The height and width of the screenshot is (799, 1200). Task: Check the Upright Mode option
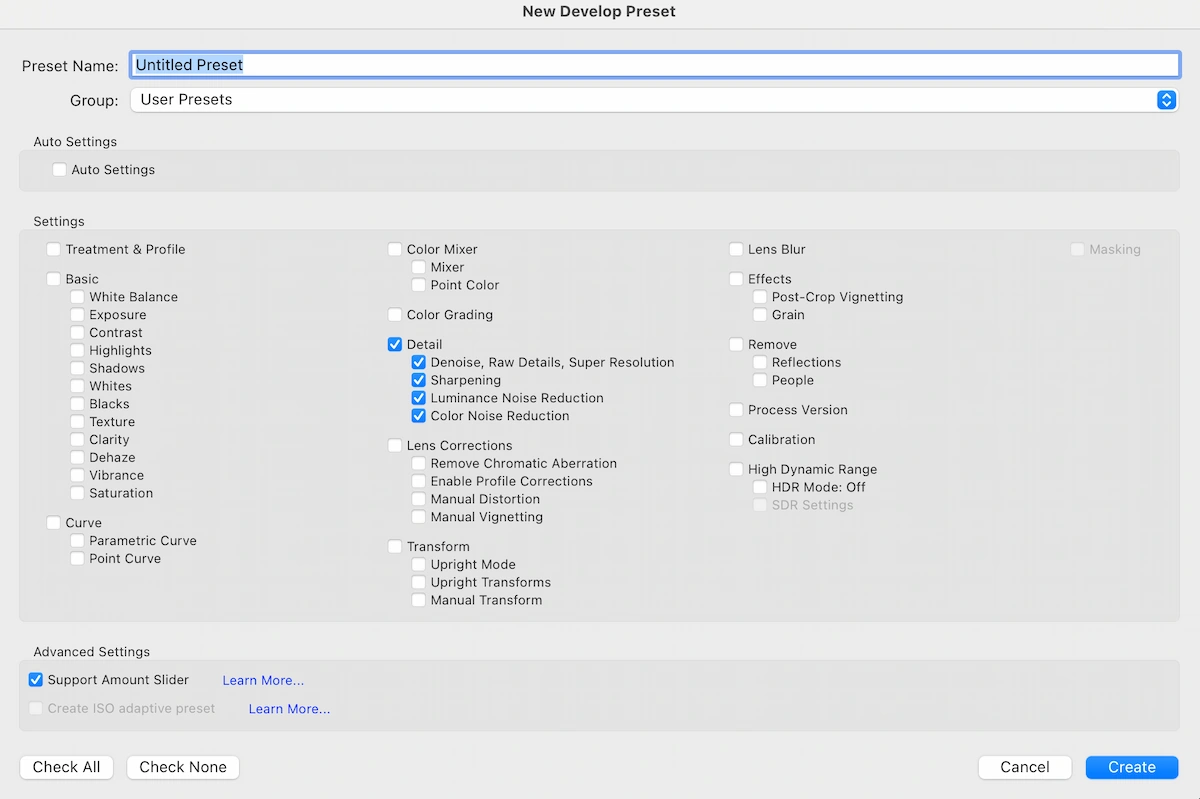pos(418,564)
